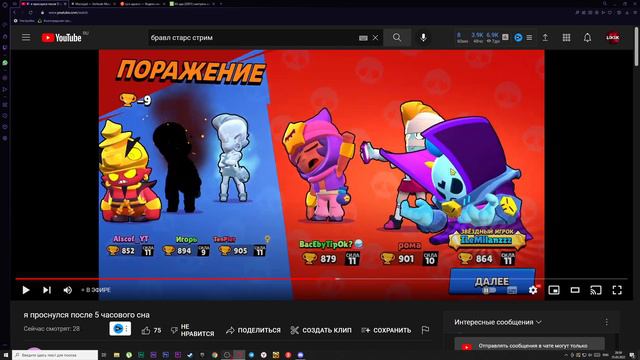This screenshot has width=640, height=360.
Task: Open the YouTube hamburger guide menu
Action: pyautogui.click(x=26, y=38)
